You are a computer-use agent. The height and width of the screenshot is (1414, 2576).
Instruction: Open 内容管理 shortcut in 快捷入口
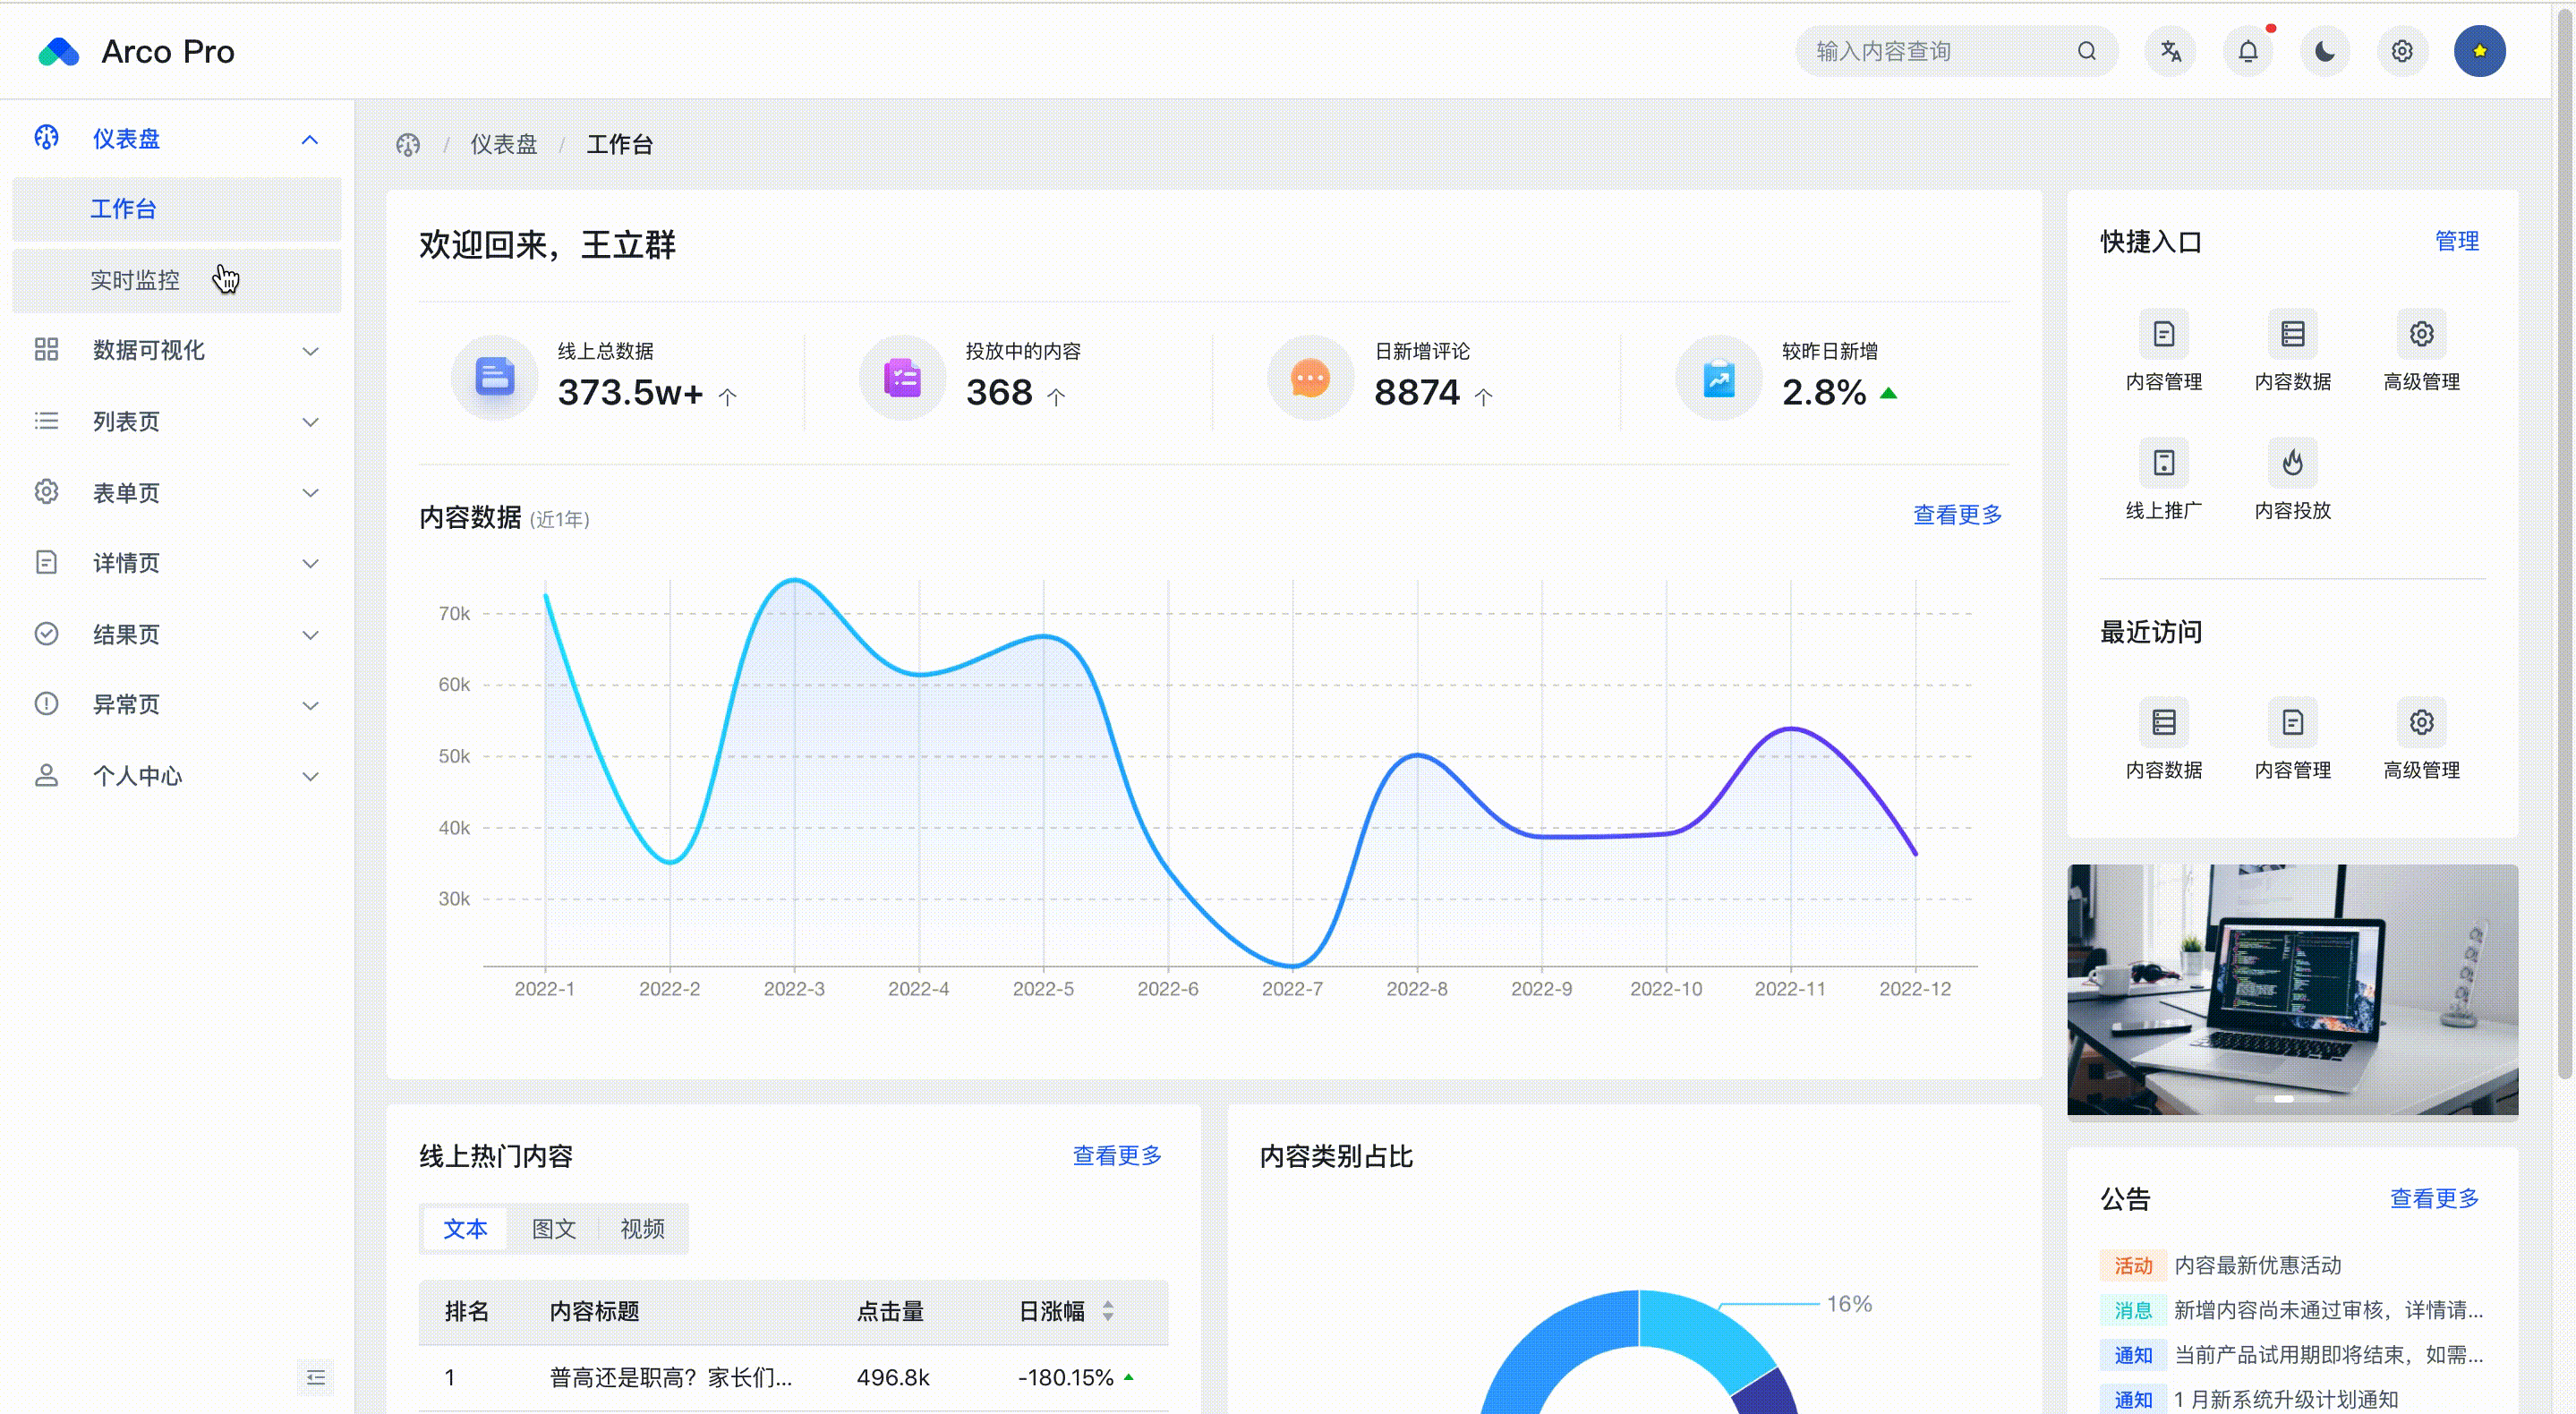click(2163, 334)
